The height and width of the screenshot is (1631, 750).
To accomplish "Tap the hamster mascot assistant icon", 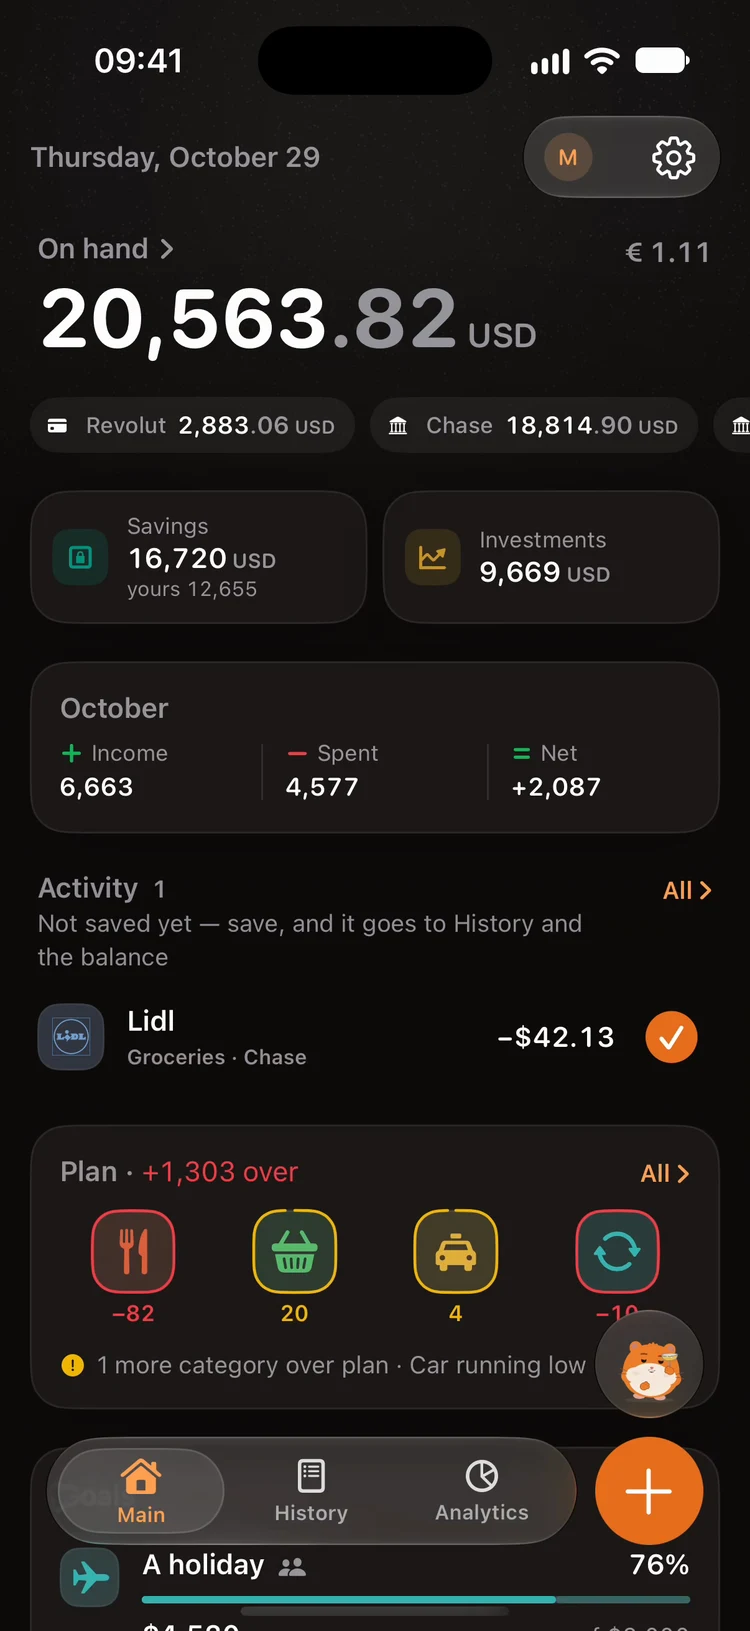I will [649, 1364].
